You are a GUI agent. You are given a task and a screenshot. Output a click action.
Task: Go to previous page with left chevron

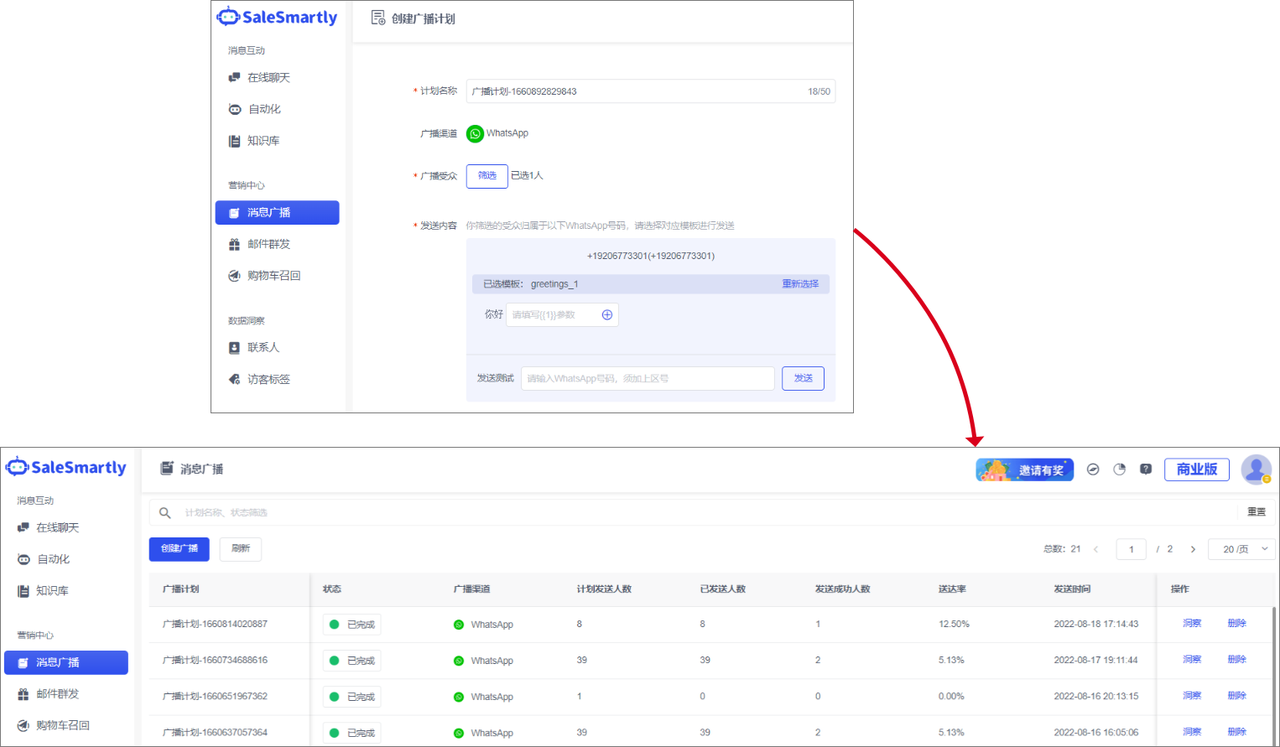coord(1096,549)
